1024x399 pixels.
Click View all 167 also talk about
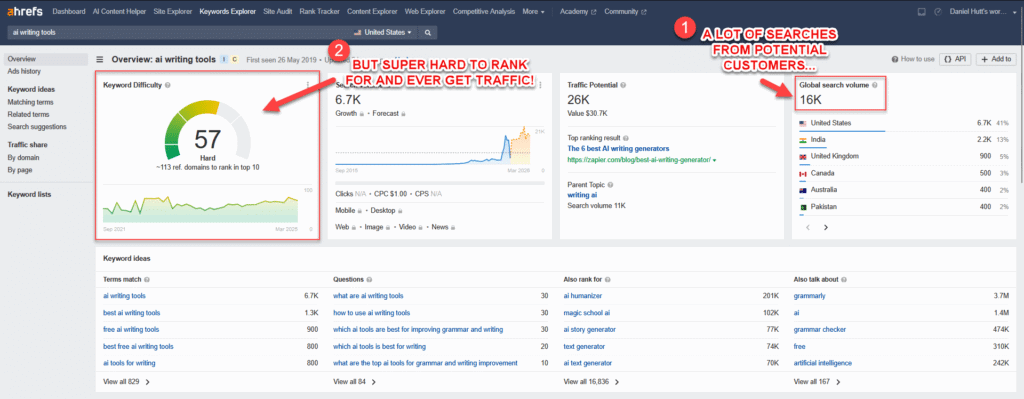(x=817, y=381)
